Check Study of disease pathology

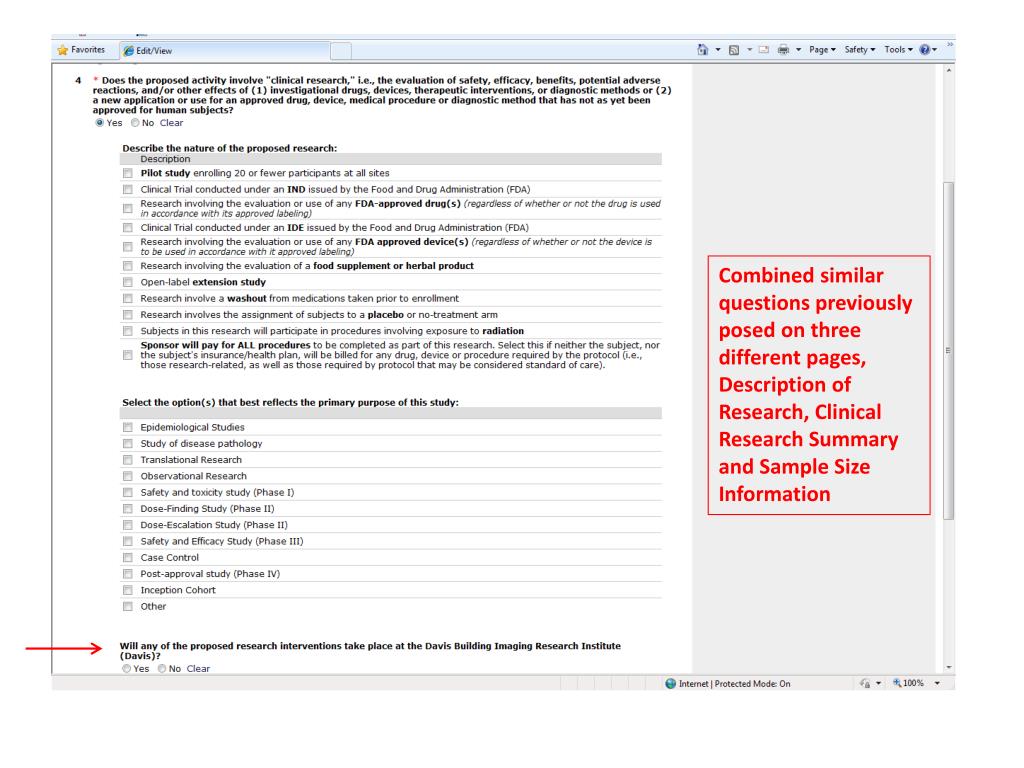coord(127,443)
